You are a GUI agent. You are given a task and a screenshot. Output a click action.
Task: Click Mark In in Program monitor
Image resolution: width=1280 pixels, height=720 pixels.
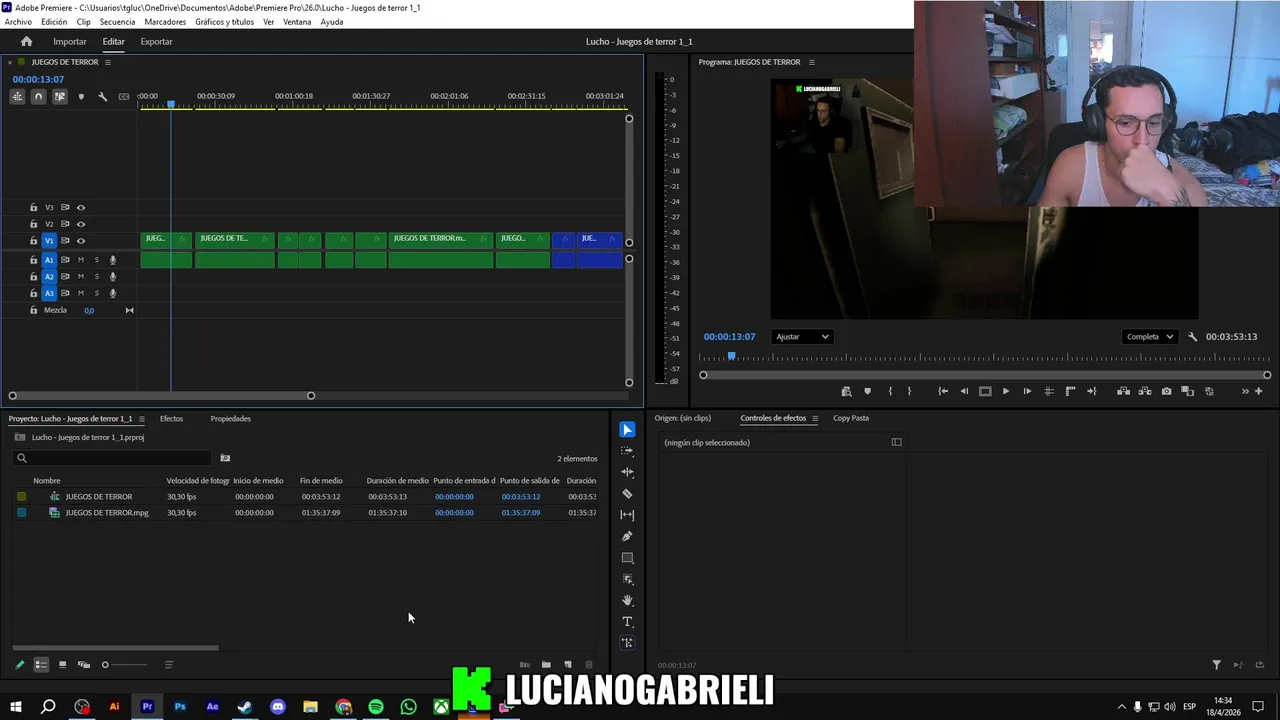[890, 391]
